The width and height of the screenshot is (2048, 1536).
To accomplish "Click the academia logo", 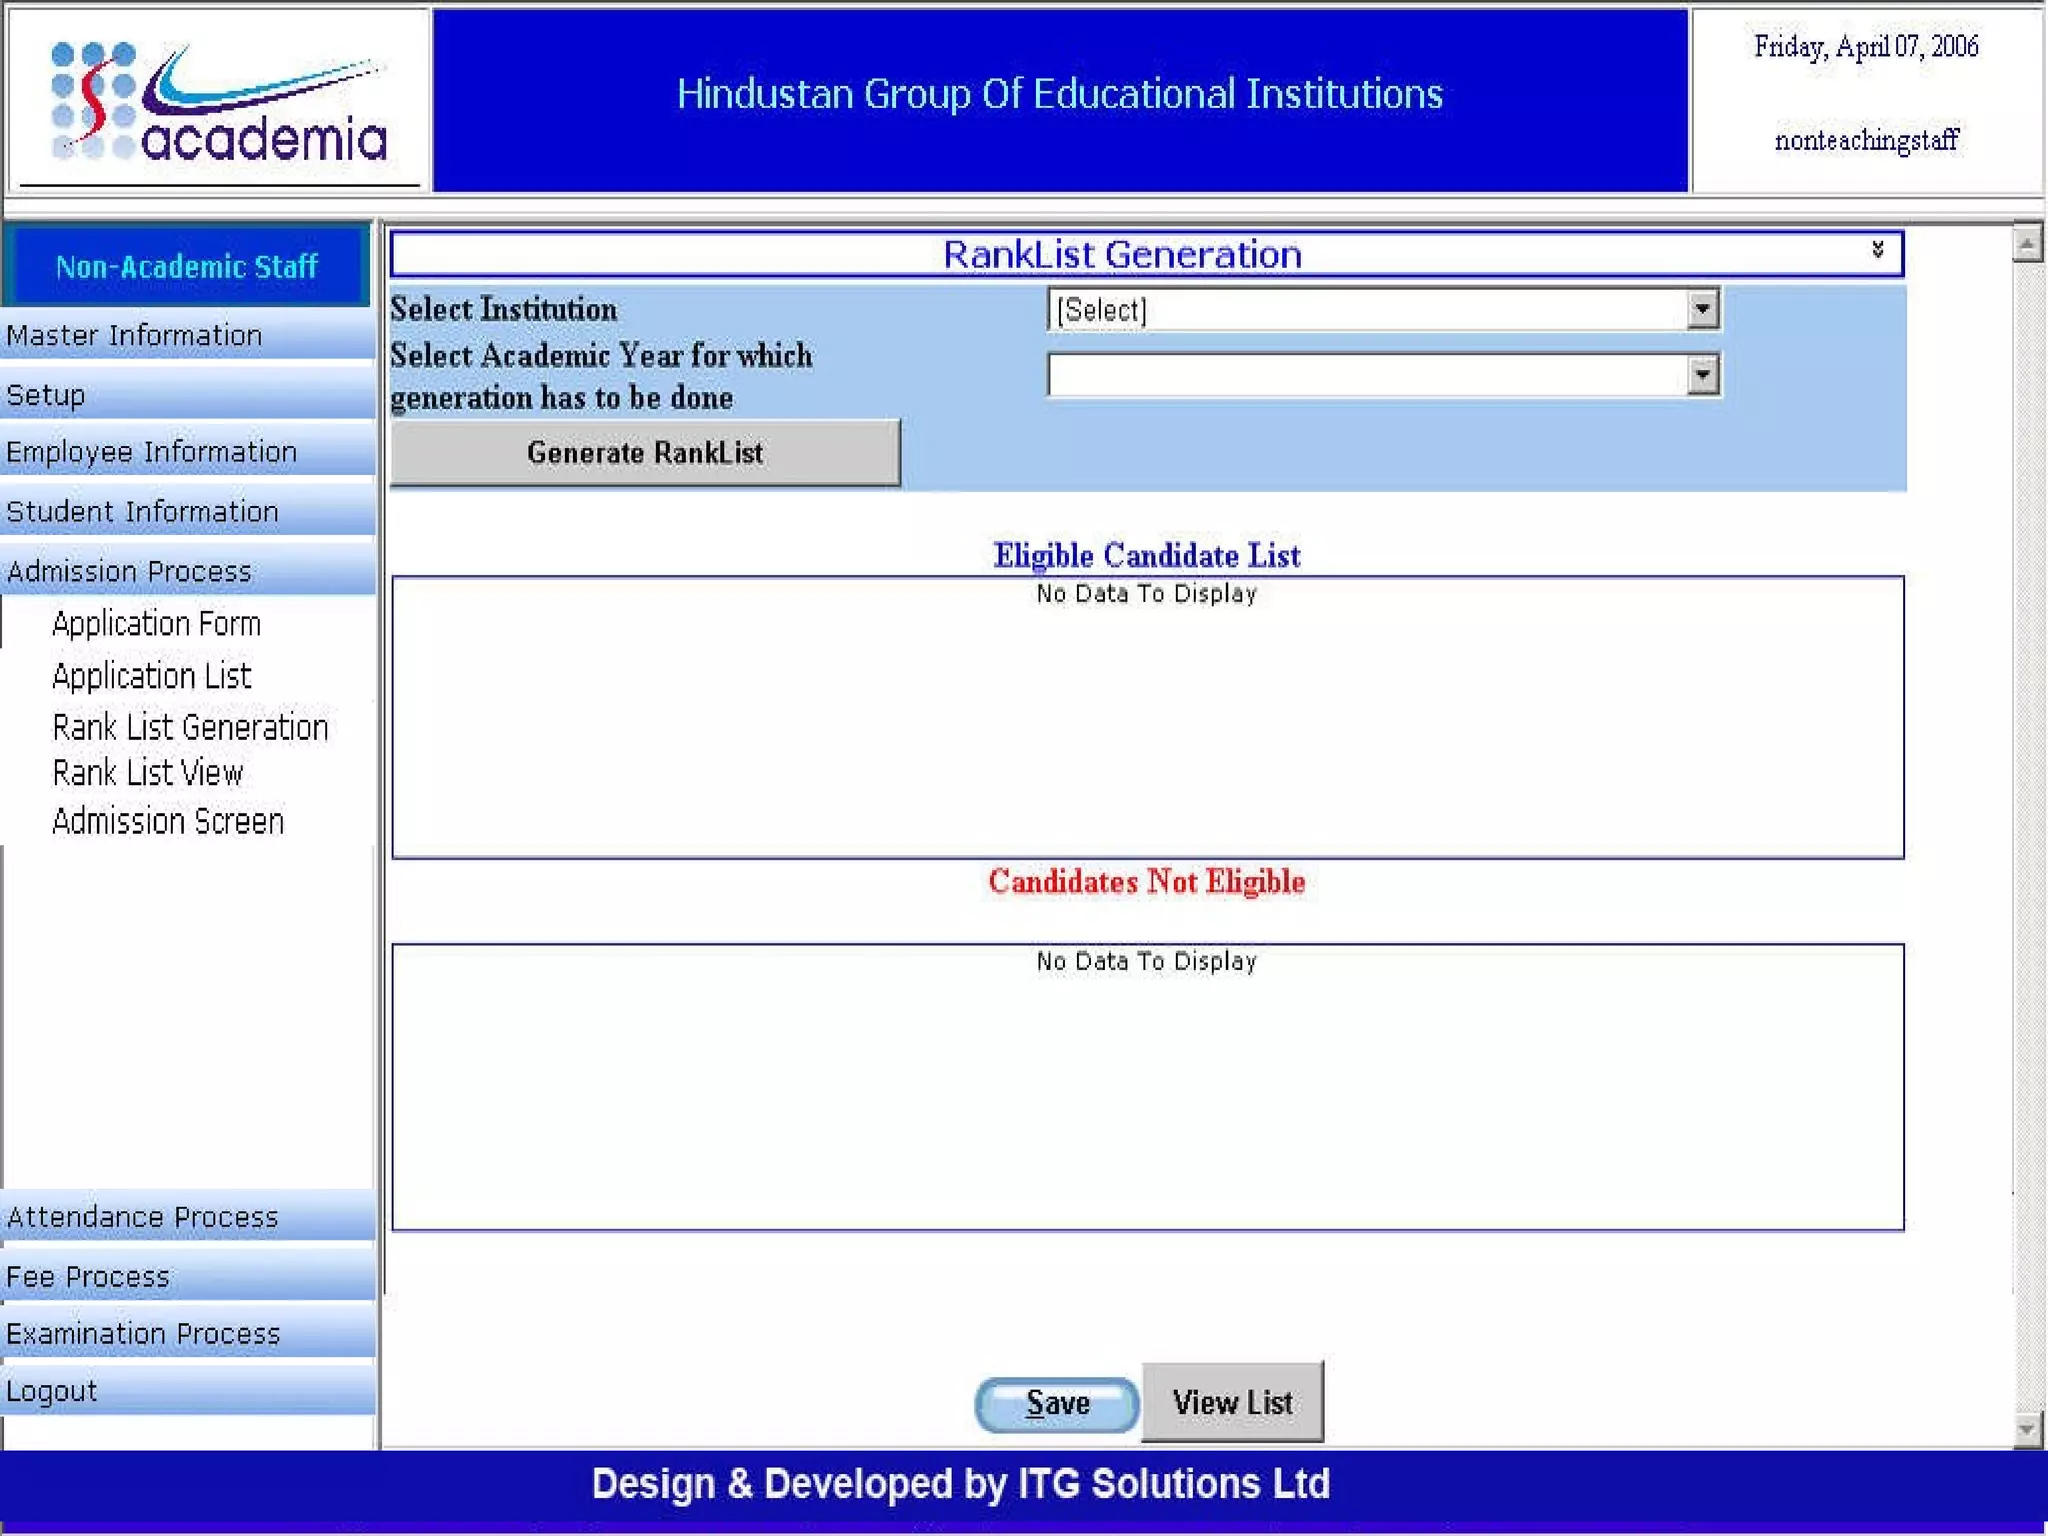I will 218,102.
